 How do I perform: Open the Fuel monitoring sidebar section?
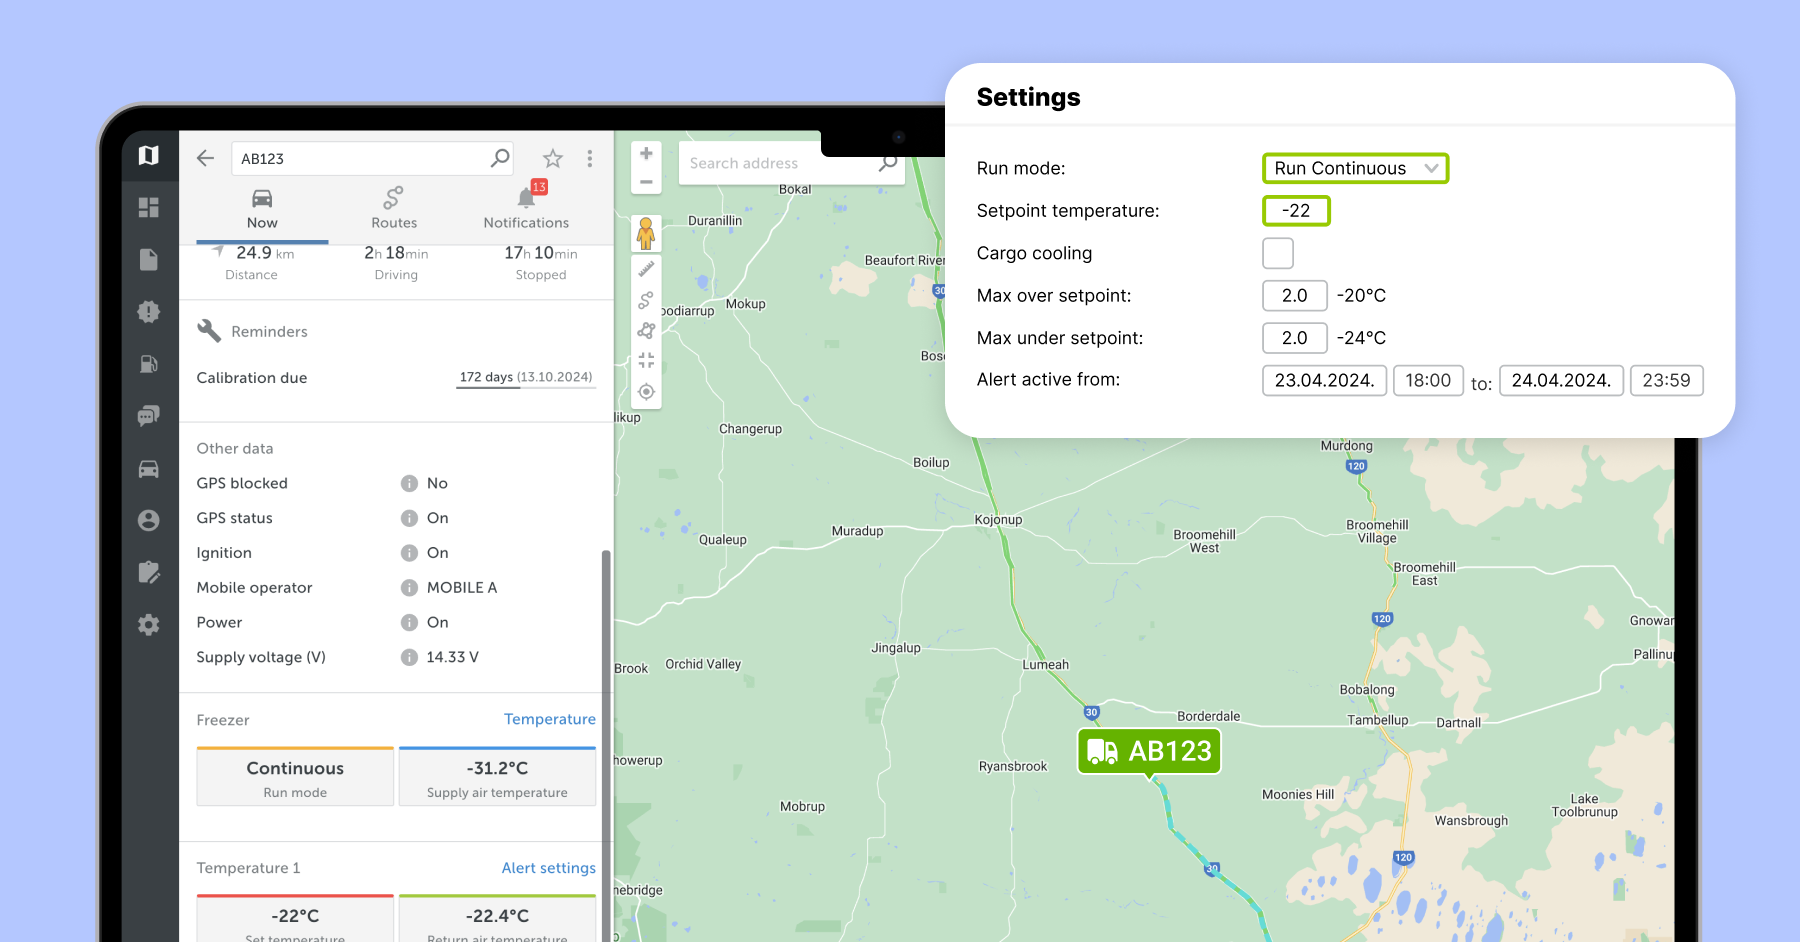[149, 364]
